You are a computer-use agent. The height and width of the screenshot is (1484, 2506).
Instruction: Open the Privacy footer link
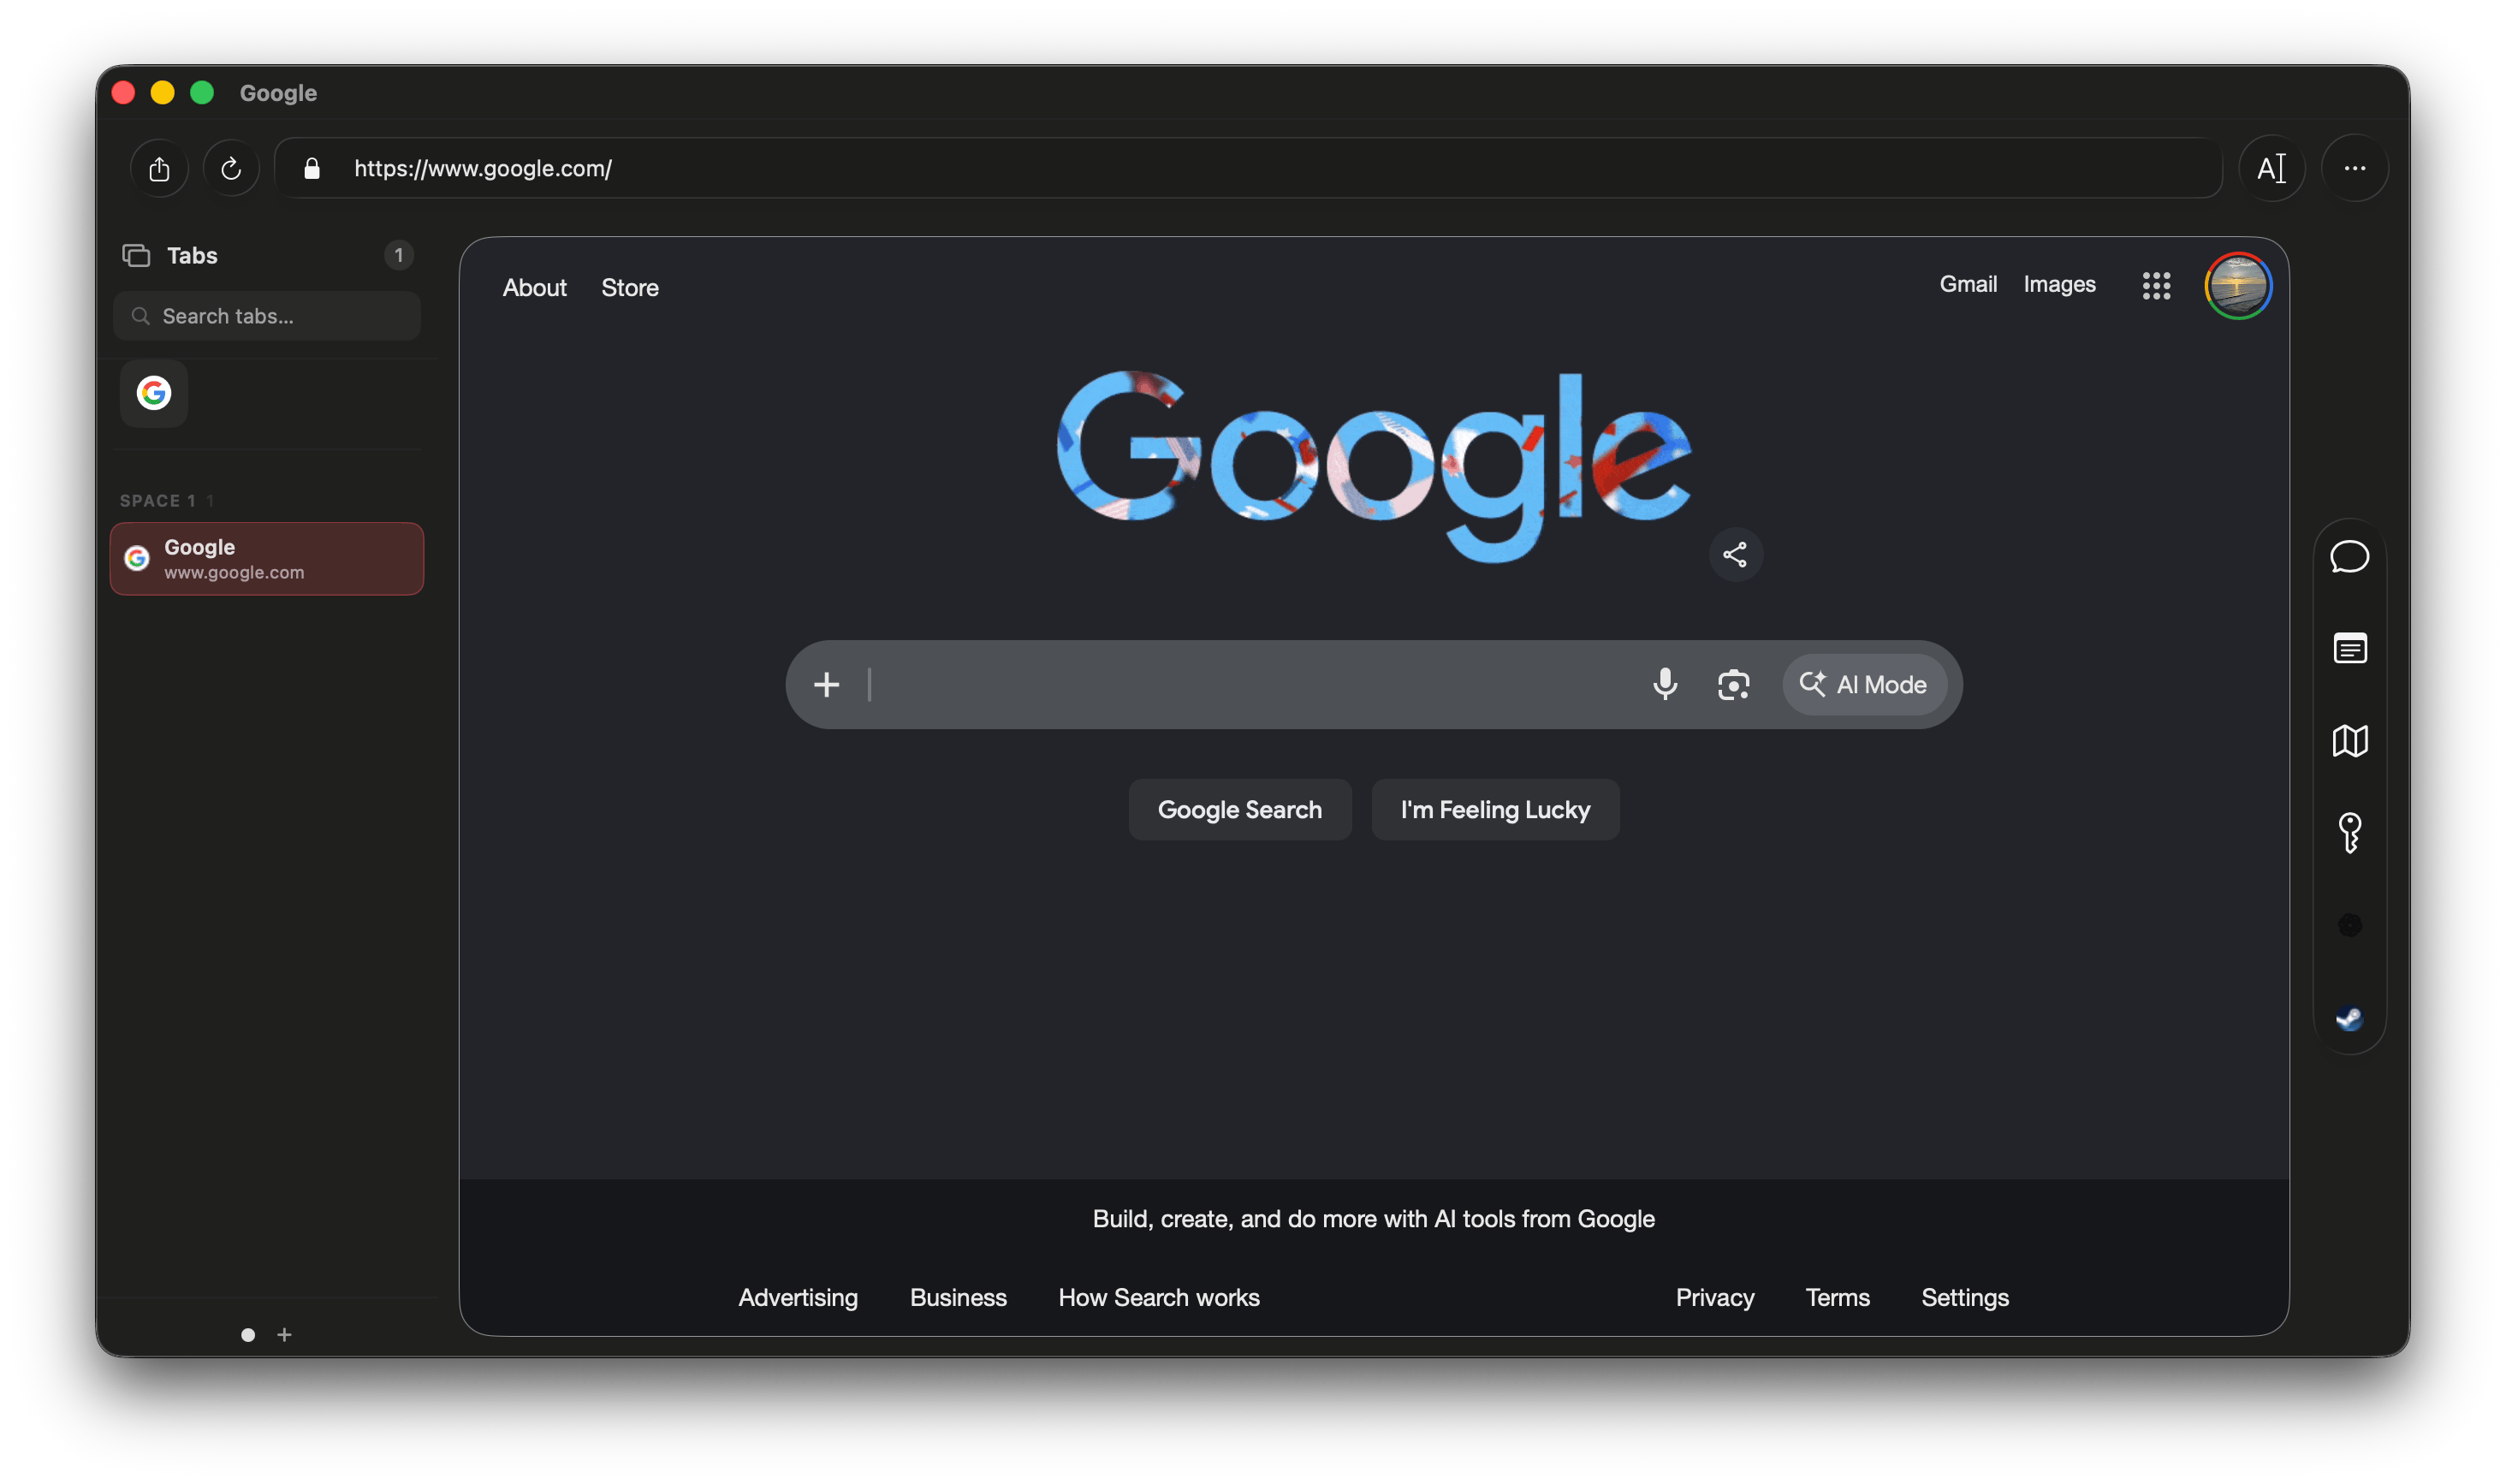pyautogui.click(x=1714, y=1297)
